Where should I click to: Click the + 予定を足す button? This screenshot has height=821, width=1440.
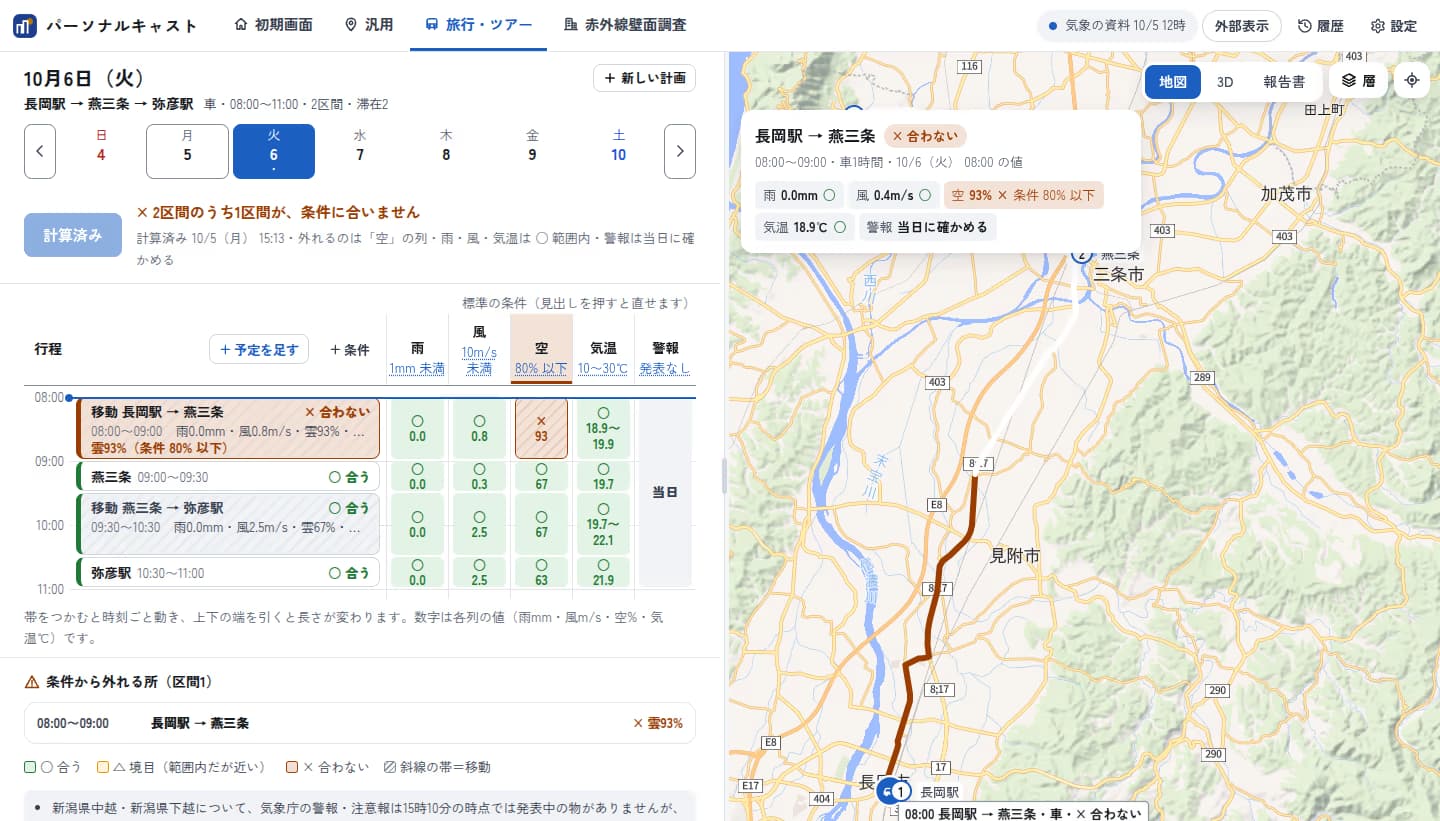click(x=259, y=350)
